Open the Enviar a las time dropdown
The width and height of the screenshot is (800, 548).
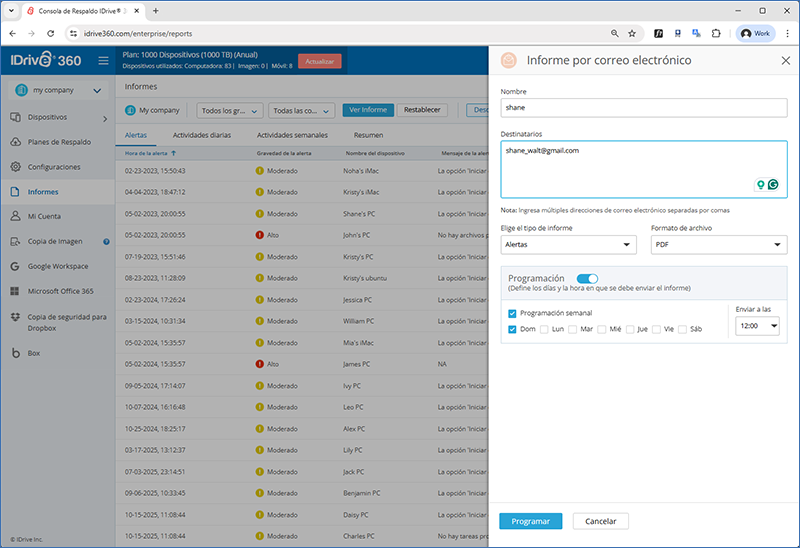[756, 326]
